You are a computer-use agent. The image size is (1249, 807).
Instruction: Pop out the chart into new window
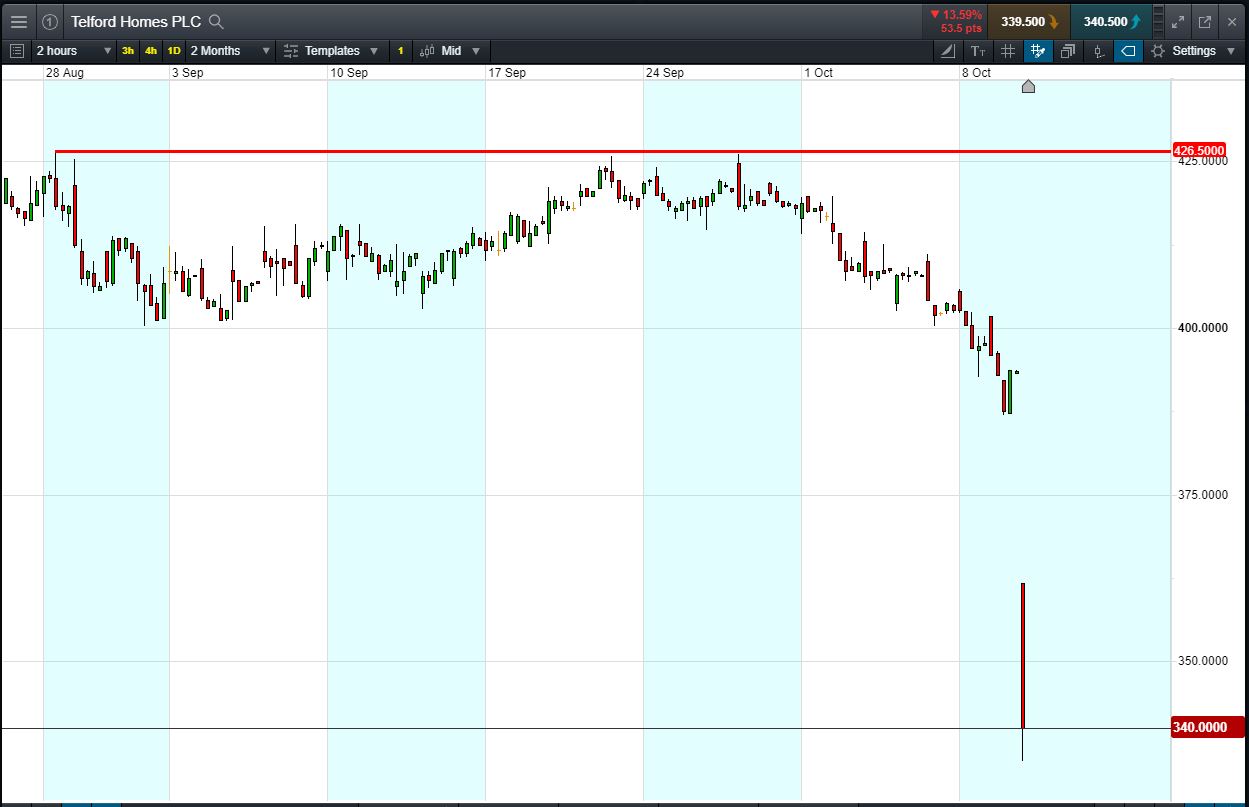[x=1204, y=21]
